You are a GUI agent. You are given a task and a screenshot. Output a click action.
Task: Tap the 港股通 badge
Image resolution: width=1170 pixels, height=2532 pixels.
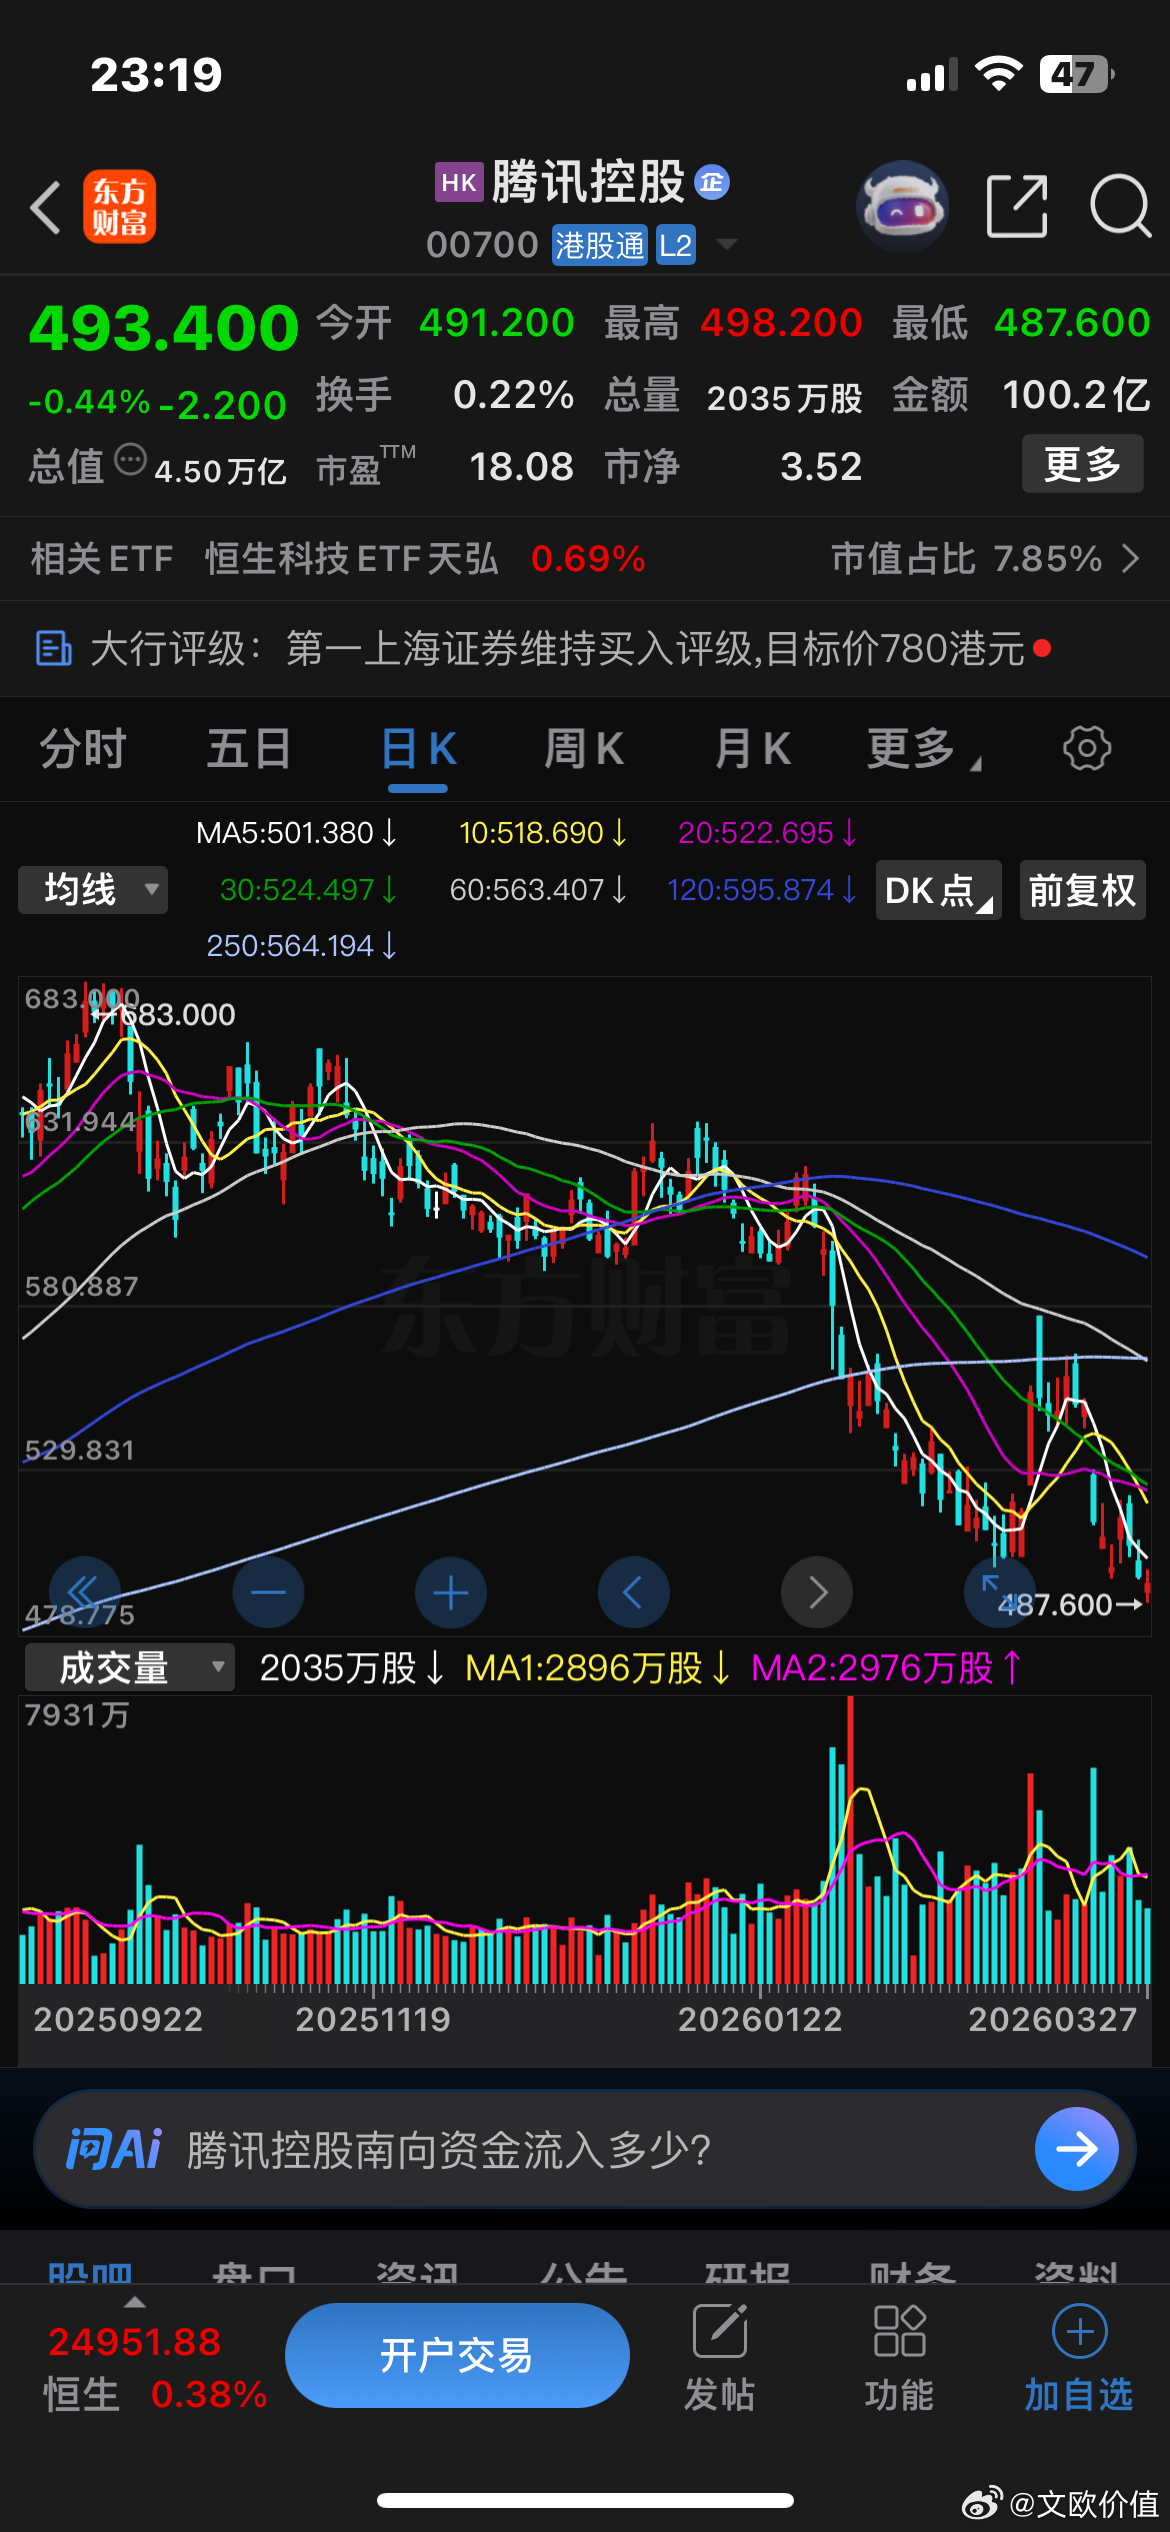600,245
